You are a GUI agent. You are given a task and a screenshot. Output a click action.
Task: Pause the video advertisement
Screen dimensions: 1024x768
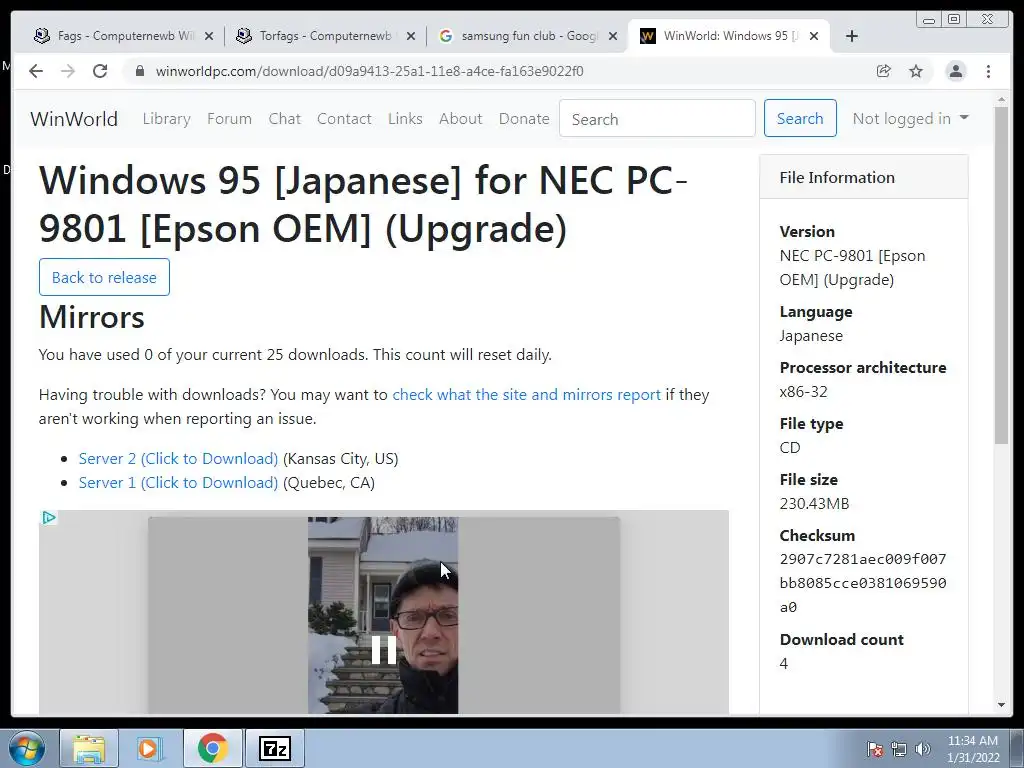[383, 650]
